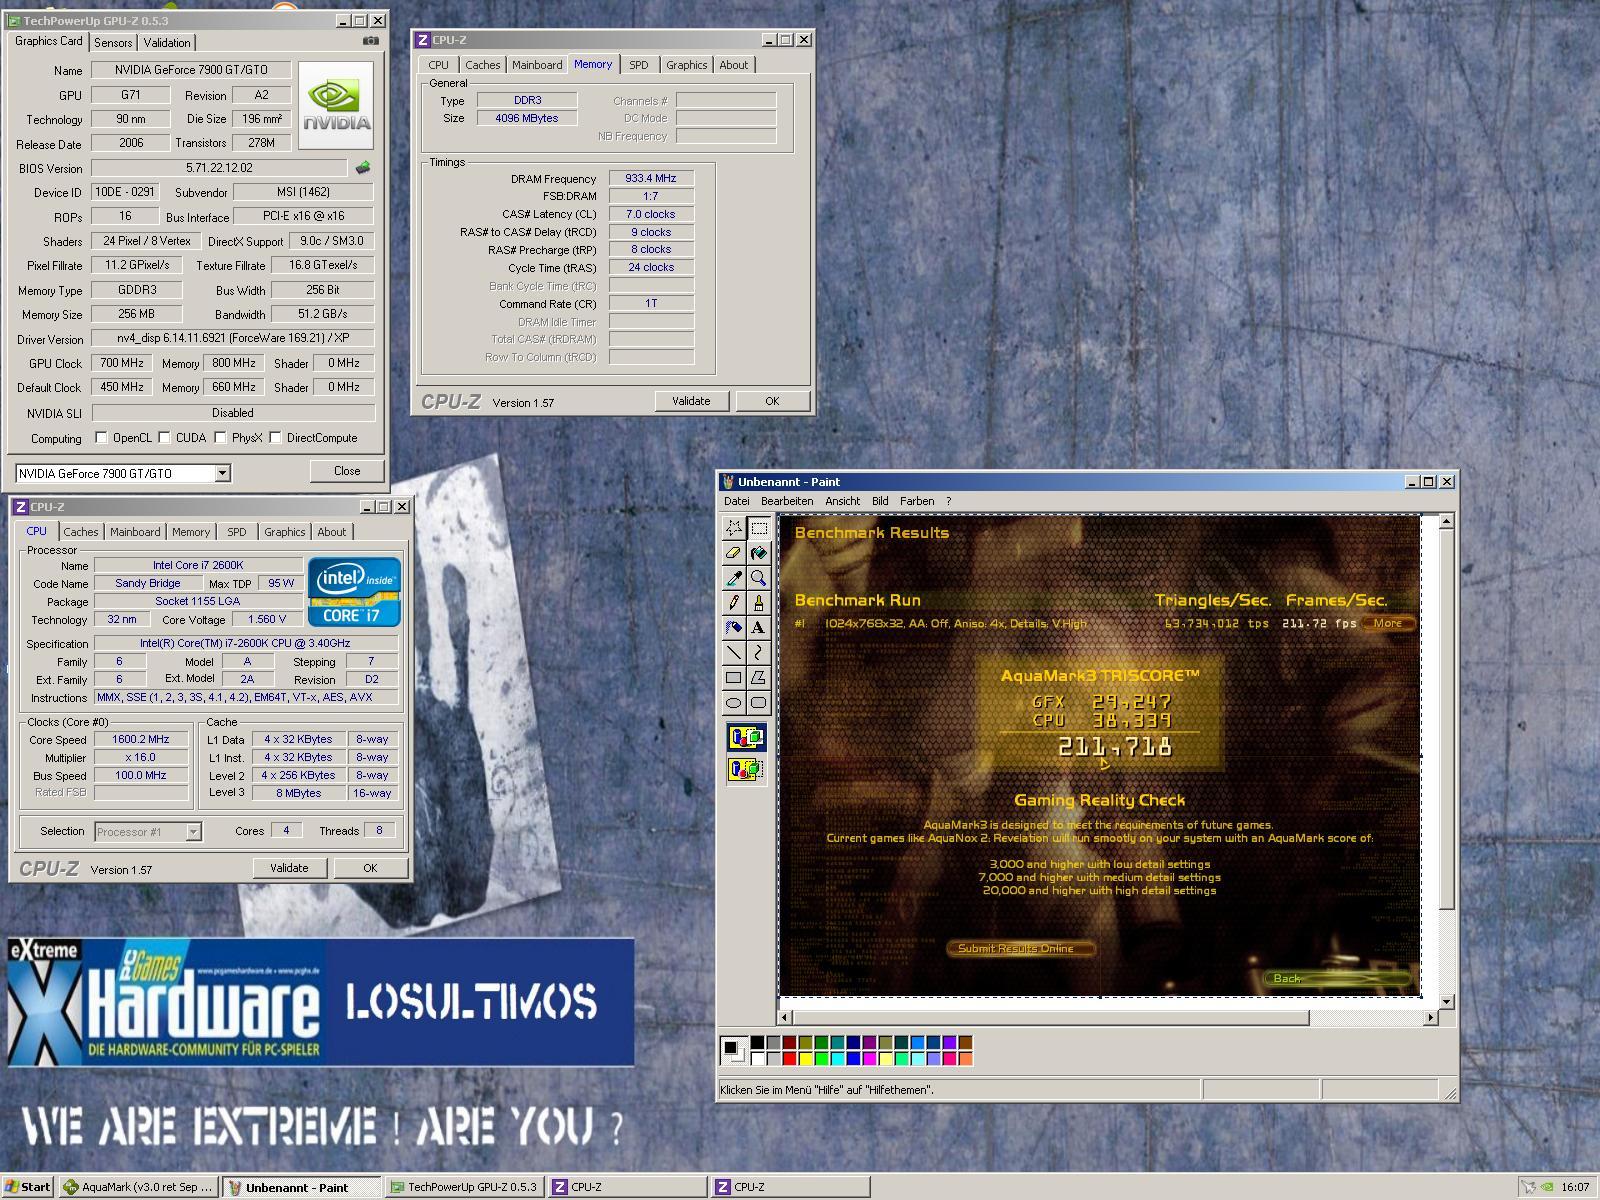
Task: Choose the straight Line tool in Paint
Action: pos(734,653)
